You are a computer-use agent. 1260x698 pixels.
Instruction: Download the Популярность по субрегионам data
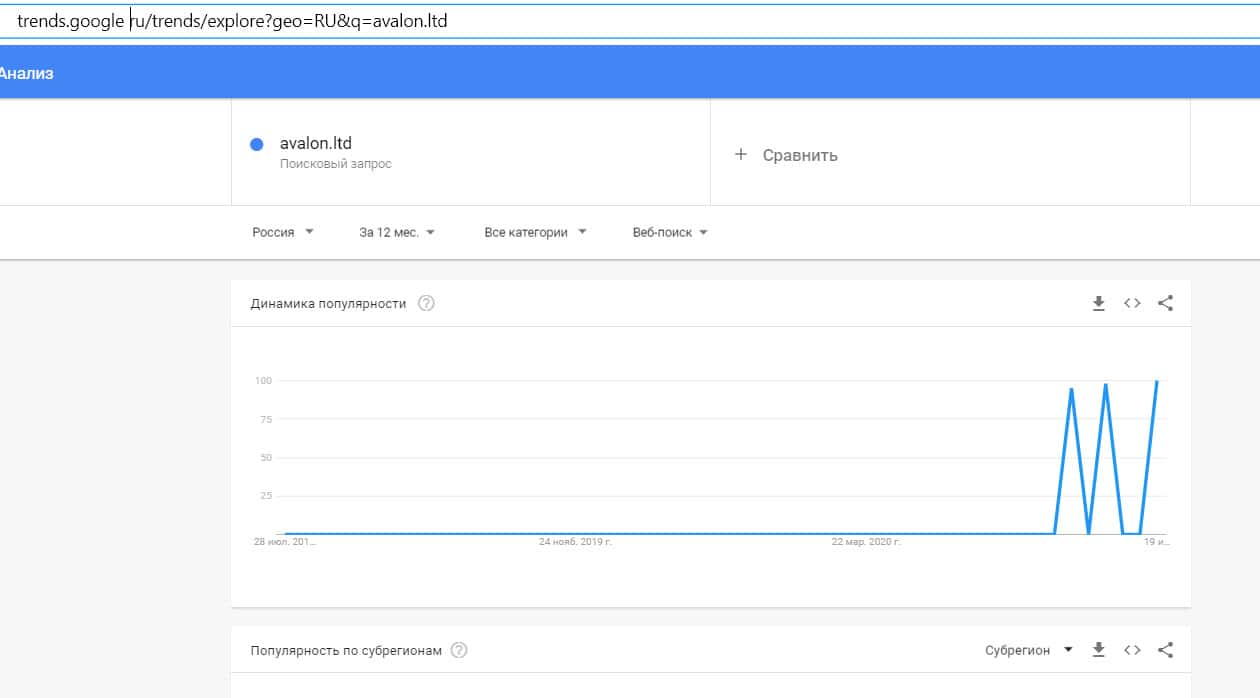point(1098,650)
